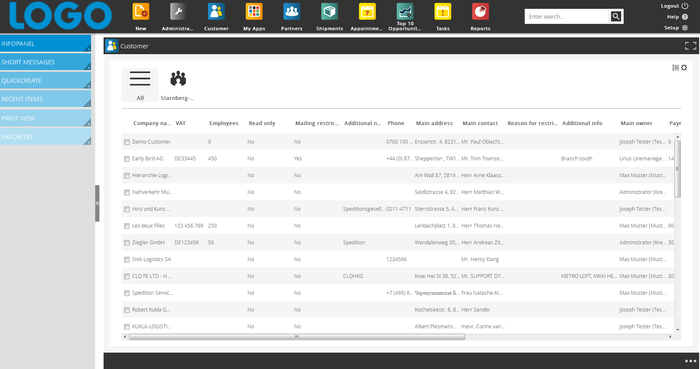
Task: Open the Reports pie chart icon
Action: [x=480, y=12]
